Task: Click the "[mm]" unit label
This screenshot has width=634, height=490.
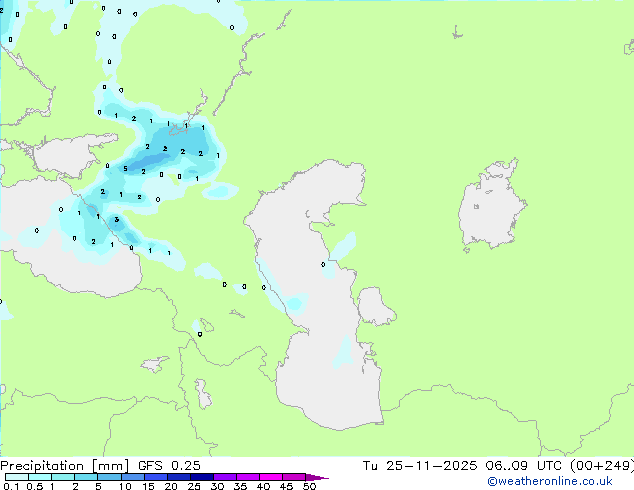Action: click(111, 466)
